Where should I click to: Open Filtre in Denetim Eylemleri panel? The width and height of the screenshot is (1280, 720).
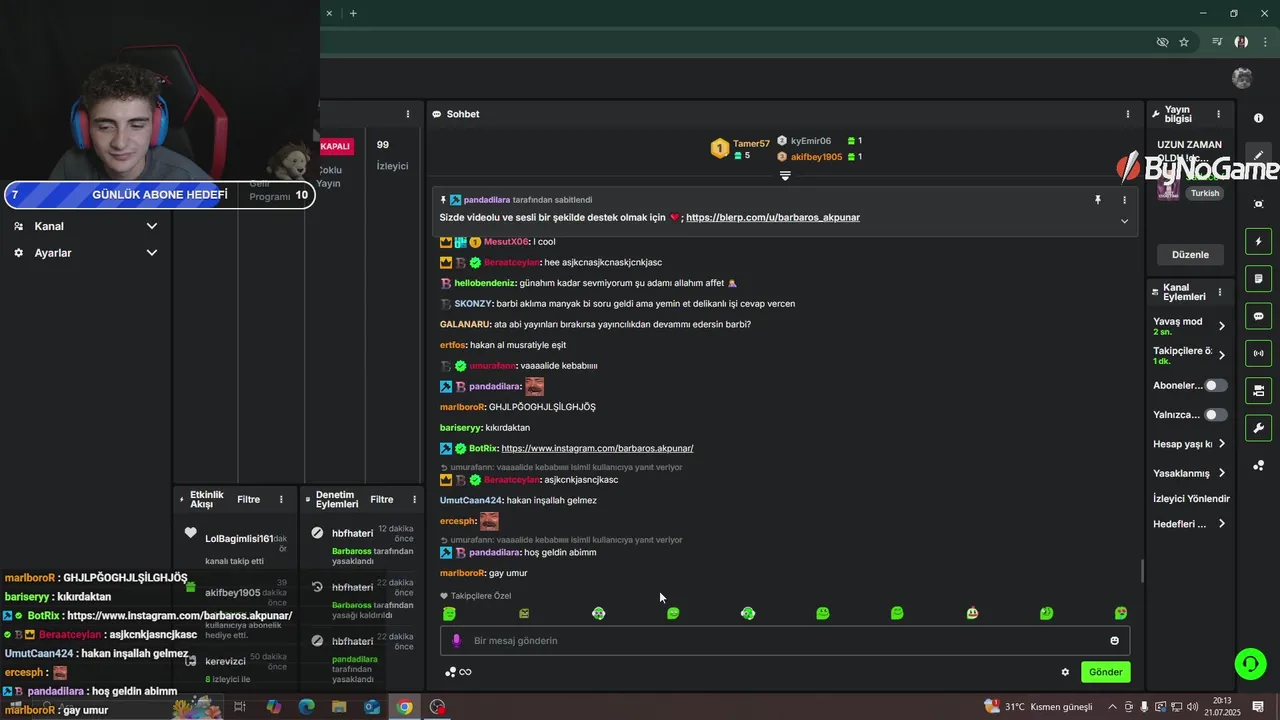[382, 499]
